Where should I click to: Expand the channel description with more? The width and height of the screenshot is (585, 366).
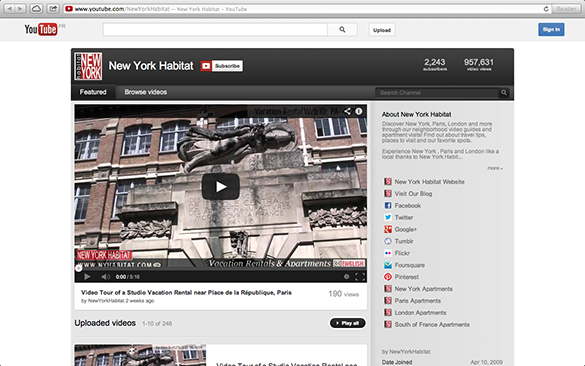pyautogui.click(x=495, y=168)
